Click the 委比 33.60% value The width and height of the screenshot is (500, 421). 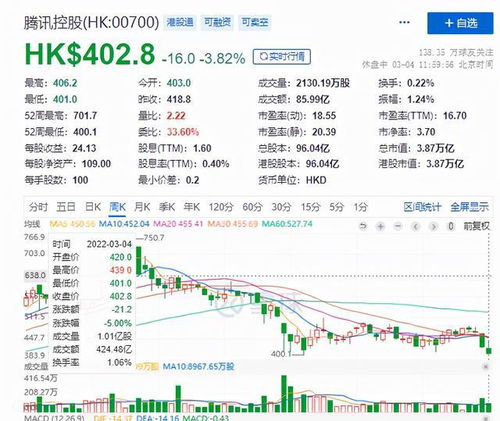(183, 132)
